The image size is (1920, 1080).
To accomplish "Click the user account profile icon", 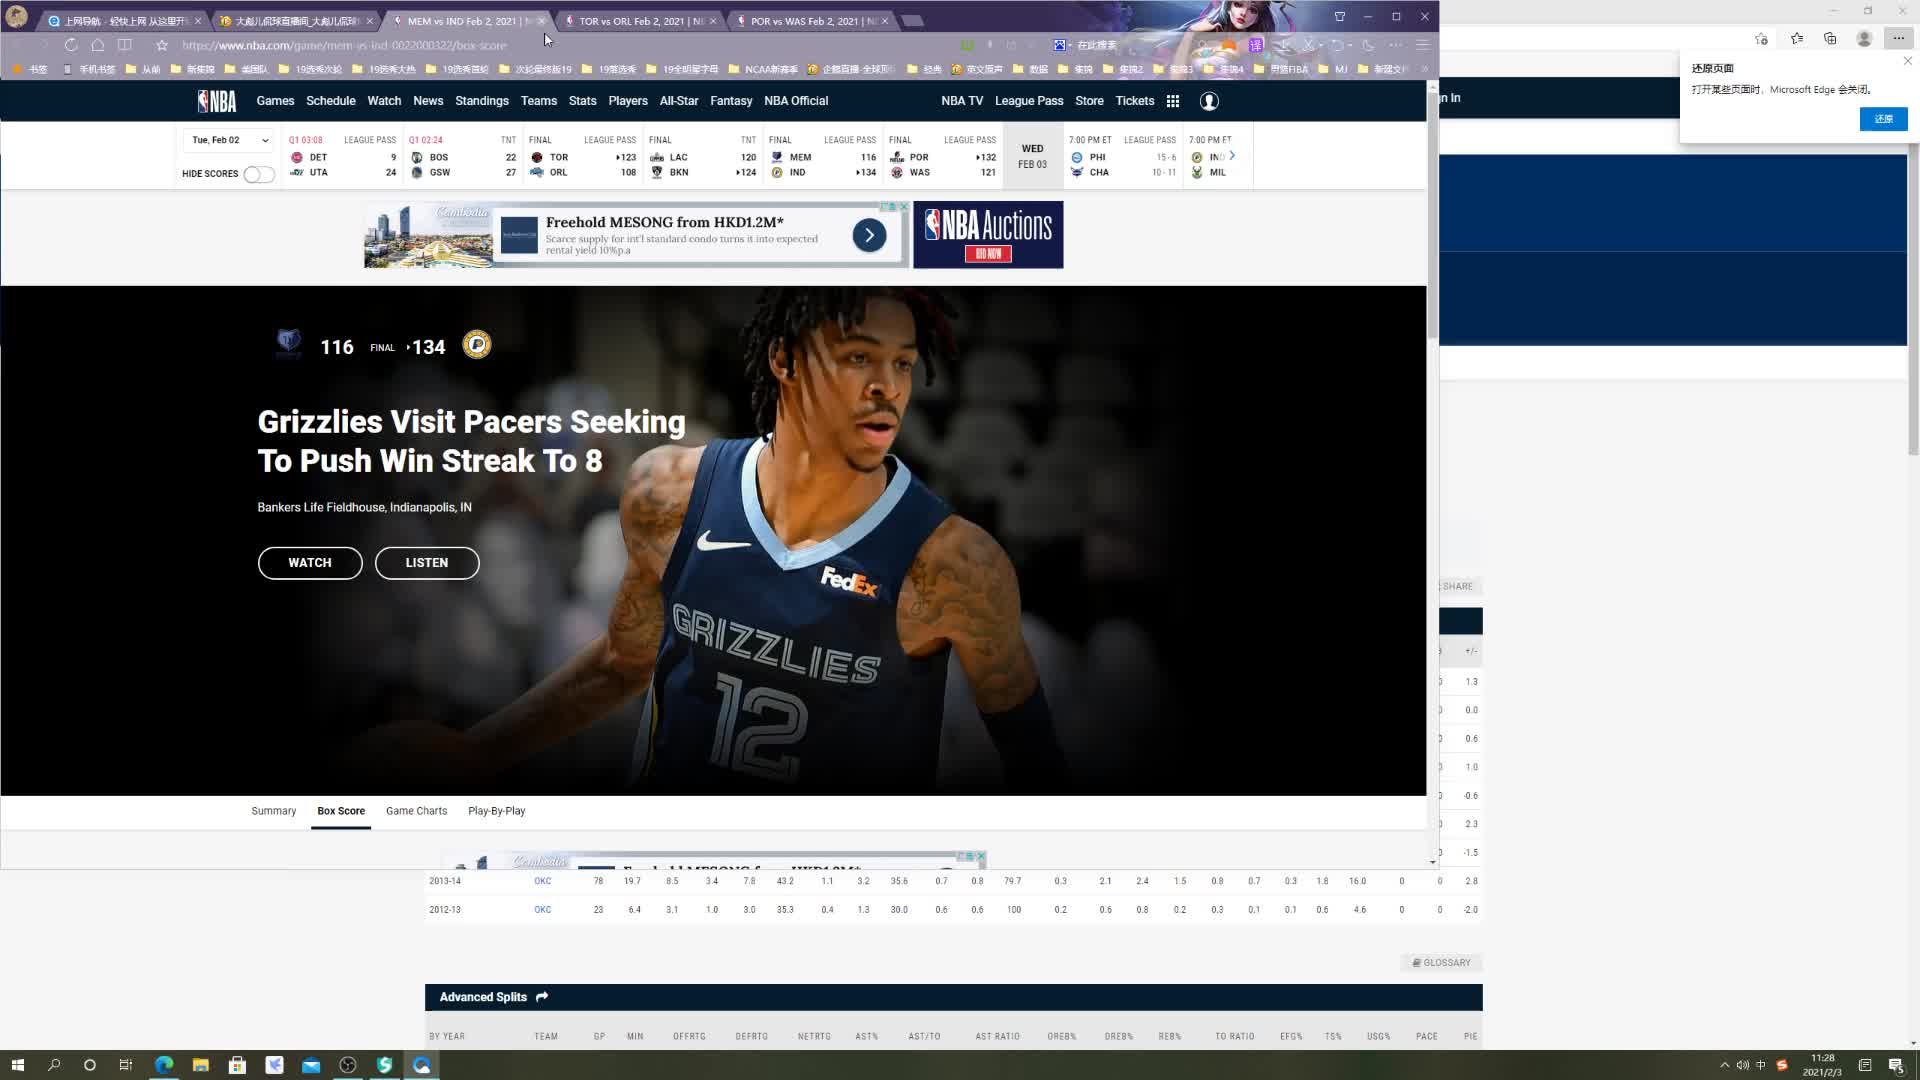I will pyautogui.click(x=1209, y=101).
